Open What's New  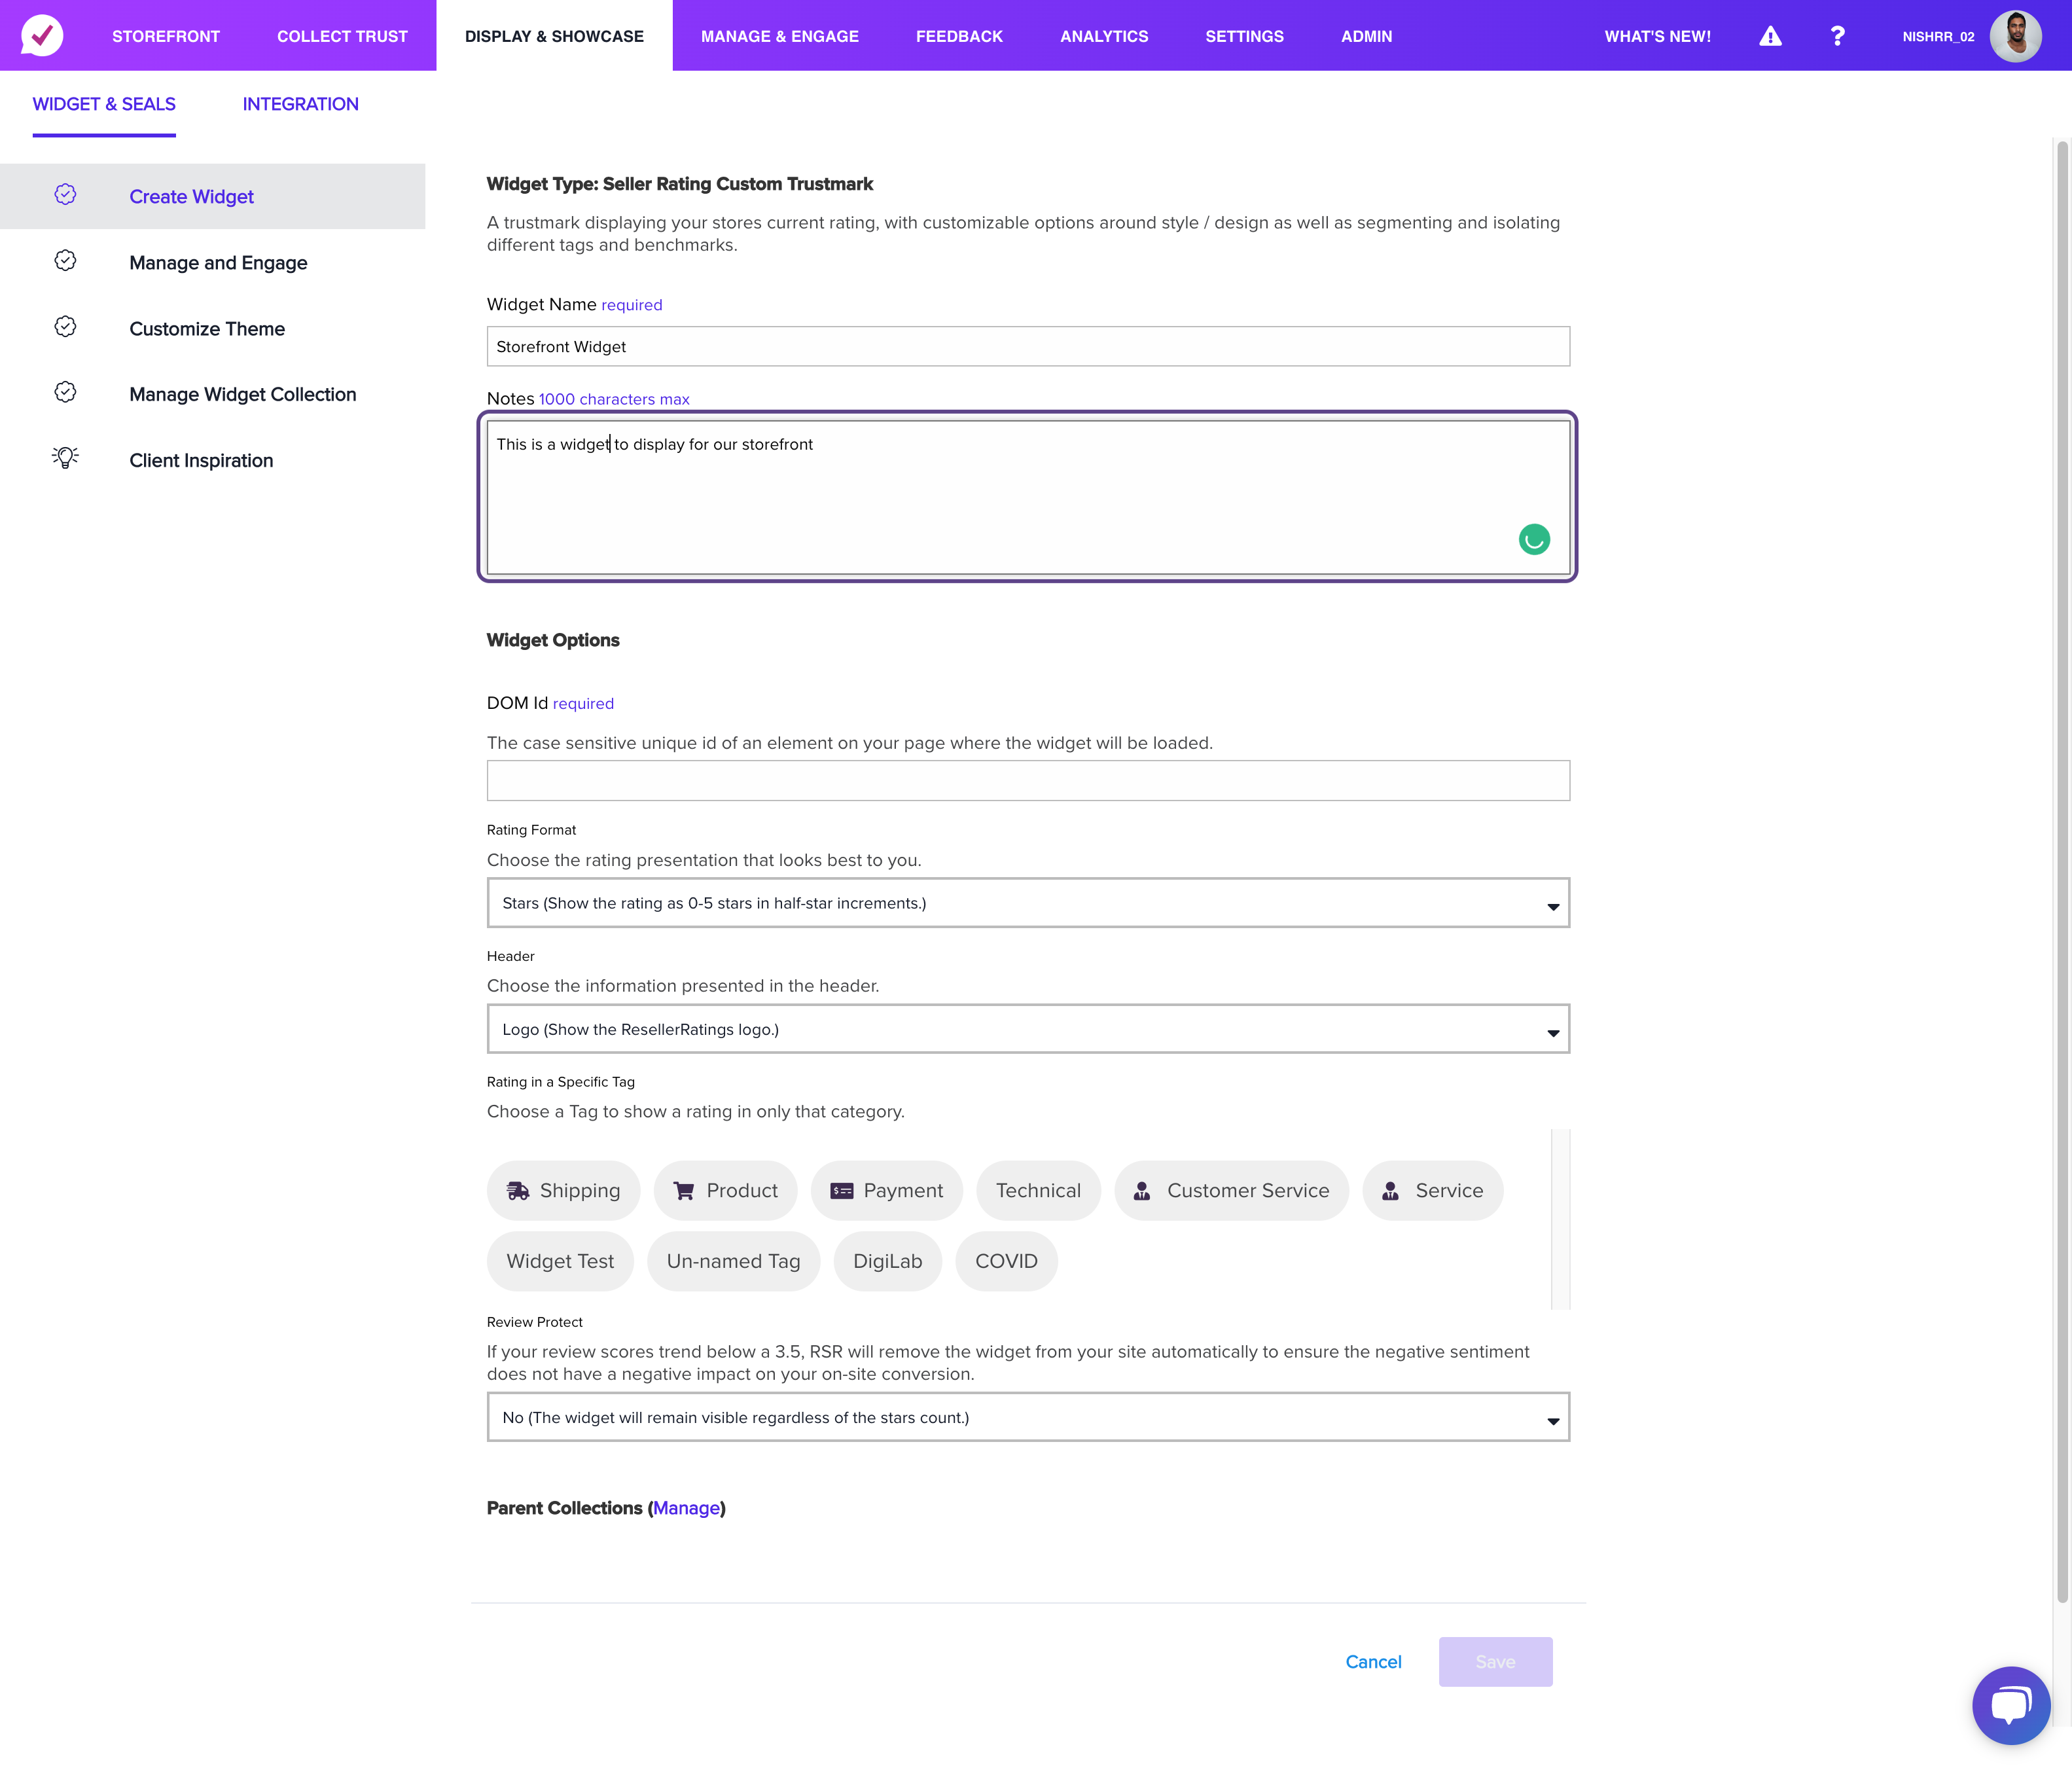click(1657, 36)
